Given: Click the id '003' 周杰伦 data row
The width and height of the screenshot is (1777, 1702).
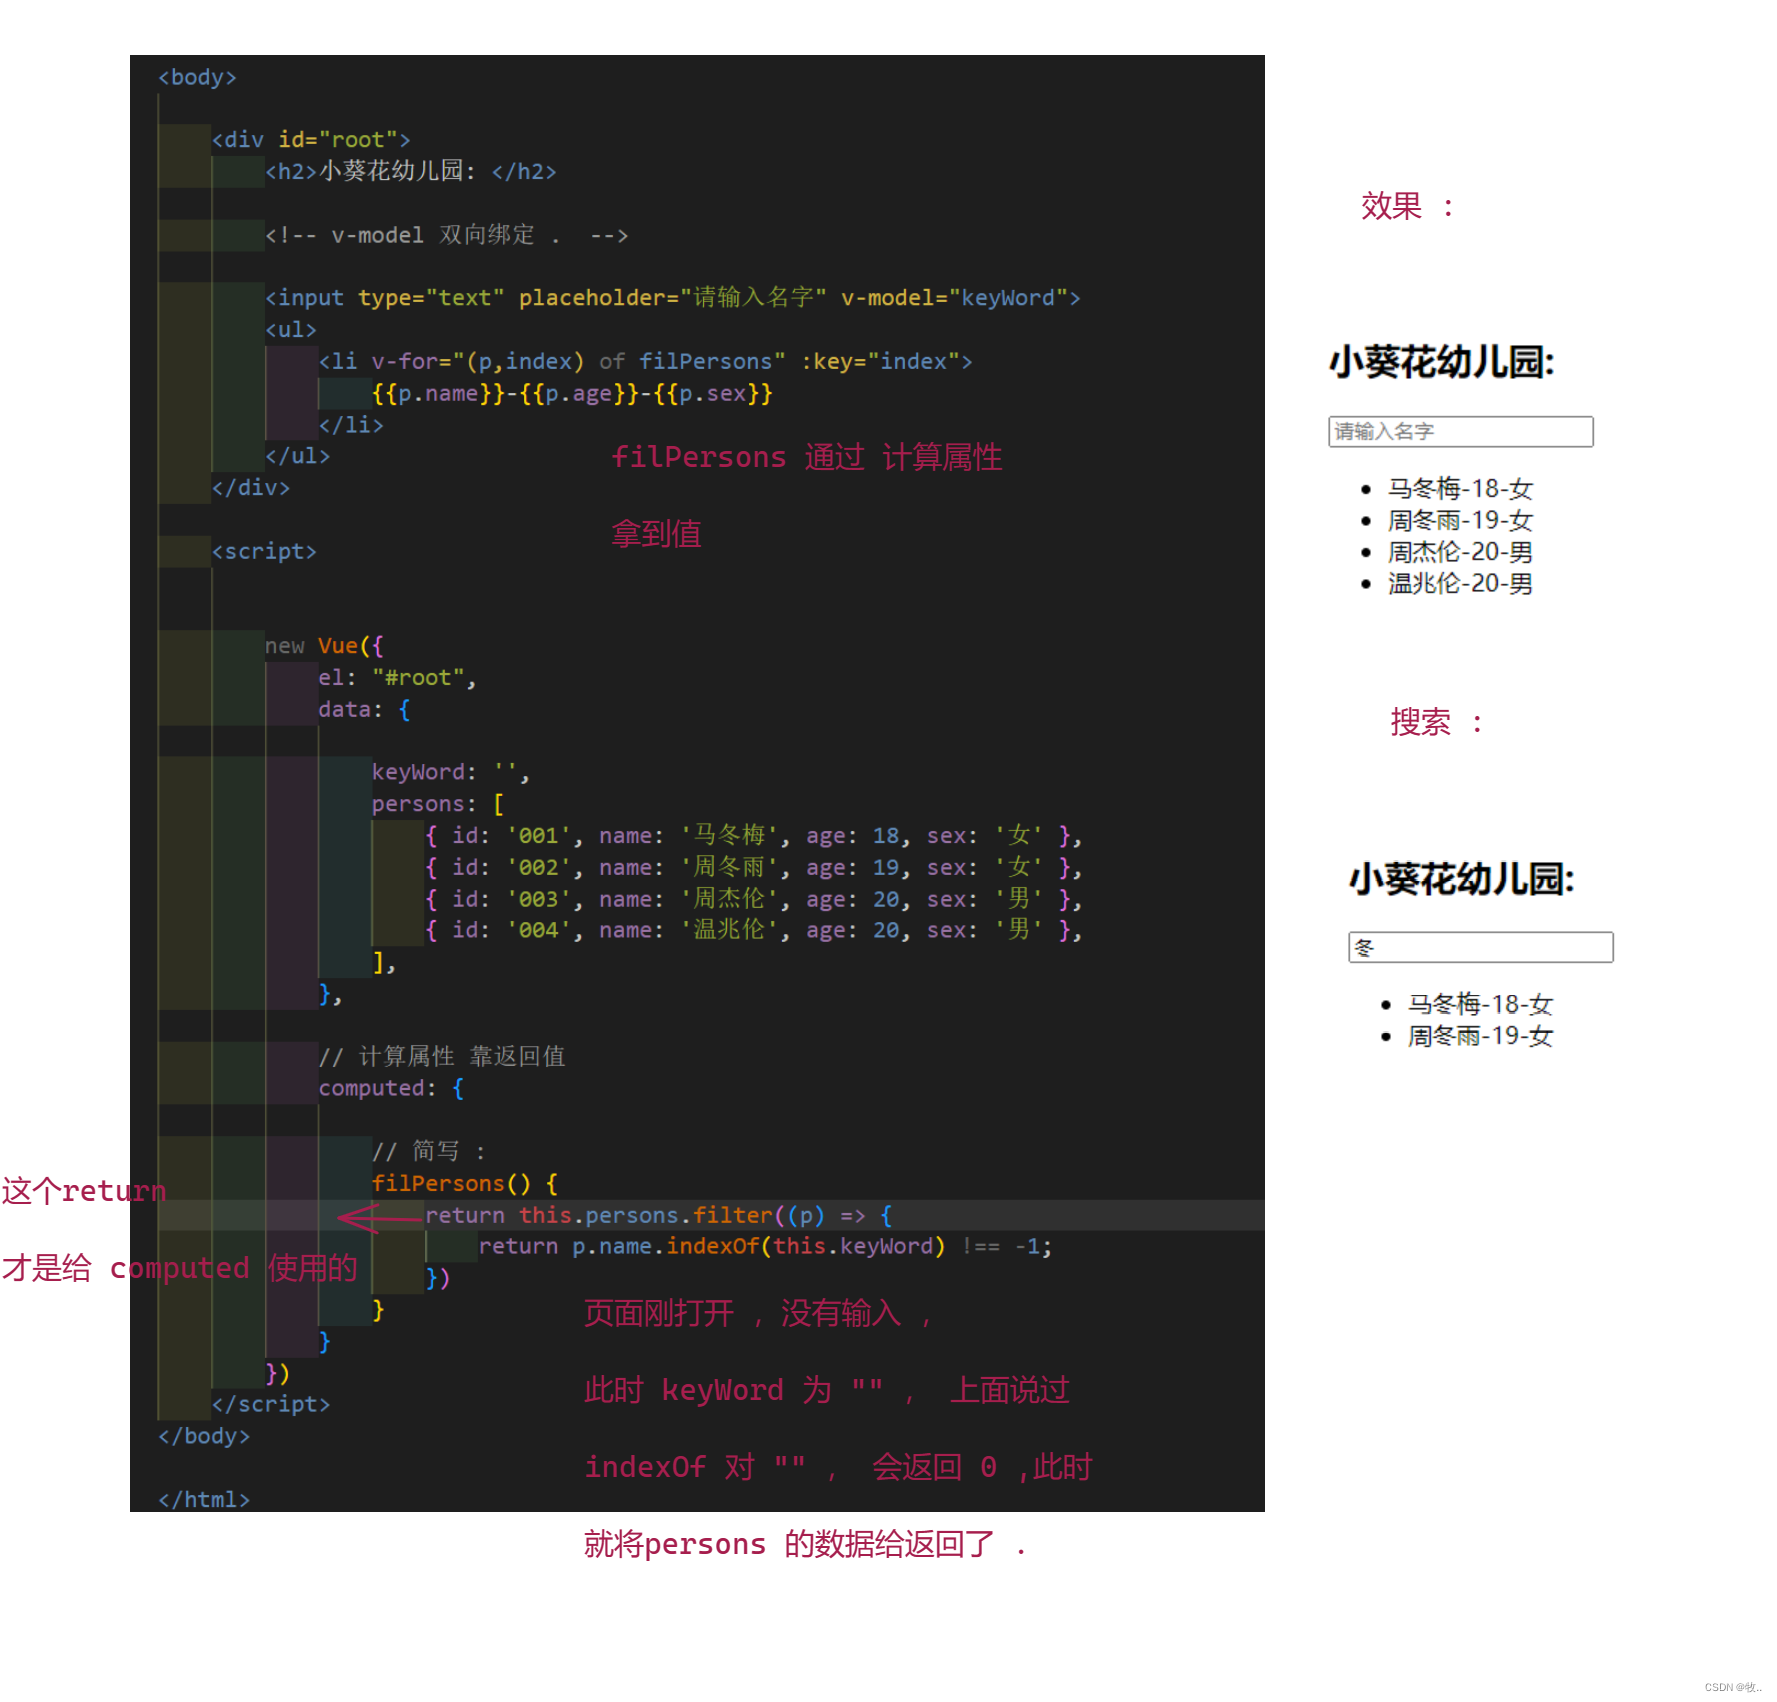Looking at the screenshot, I should 754,899.
